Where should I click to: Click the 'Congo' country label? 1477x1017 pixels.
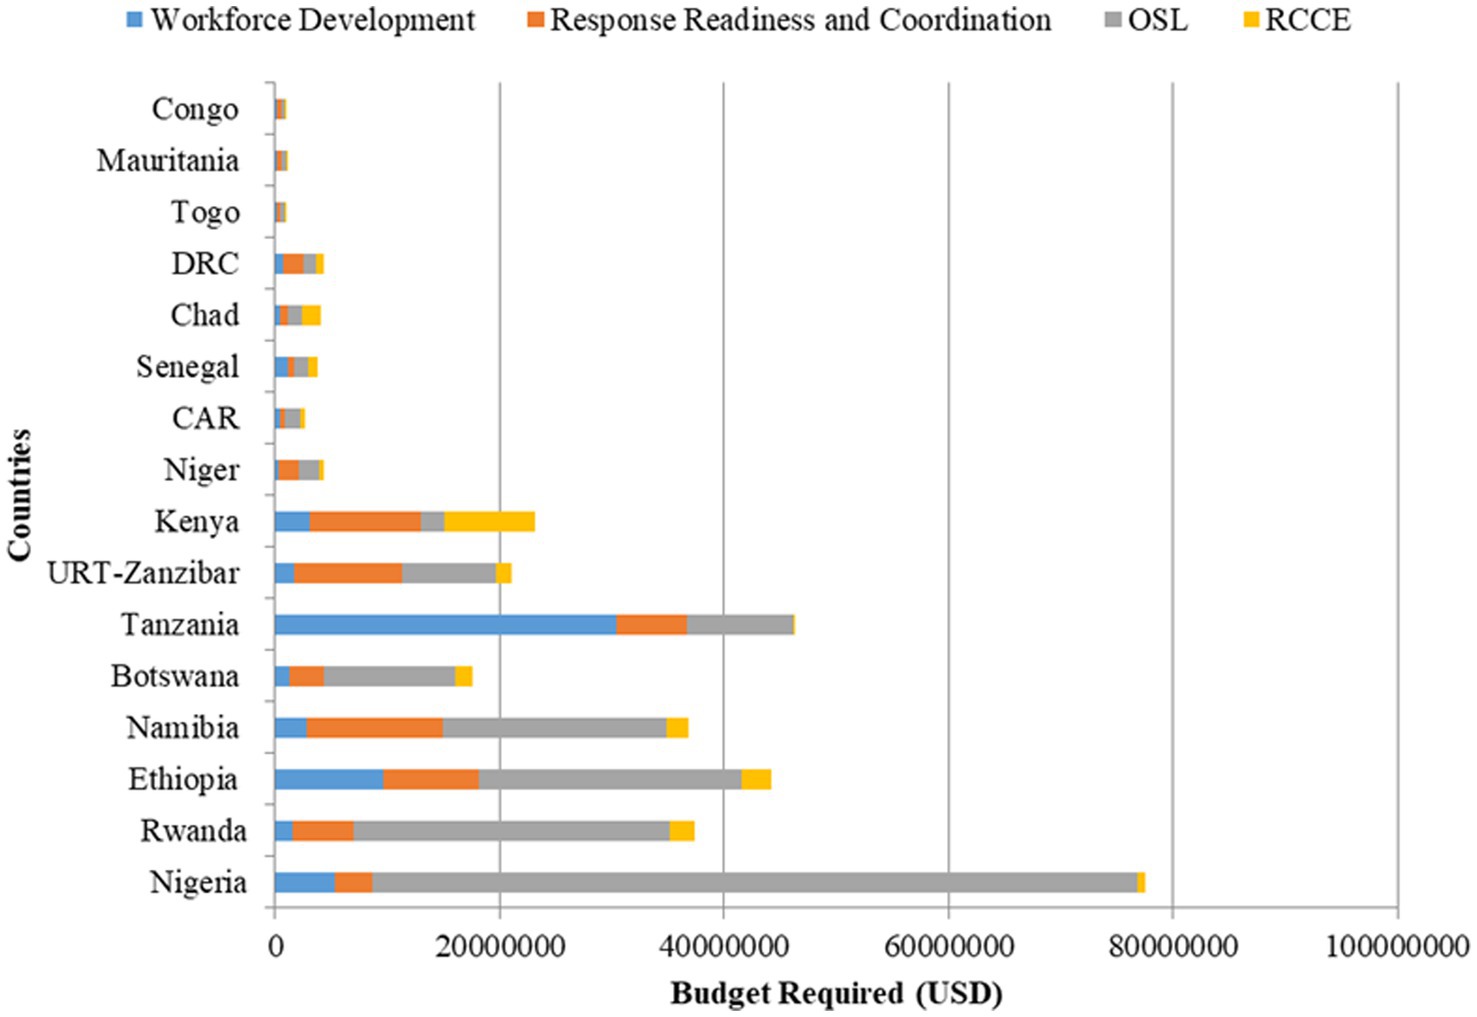pos(195,109)
